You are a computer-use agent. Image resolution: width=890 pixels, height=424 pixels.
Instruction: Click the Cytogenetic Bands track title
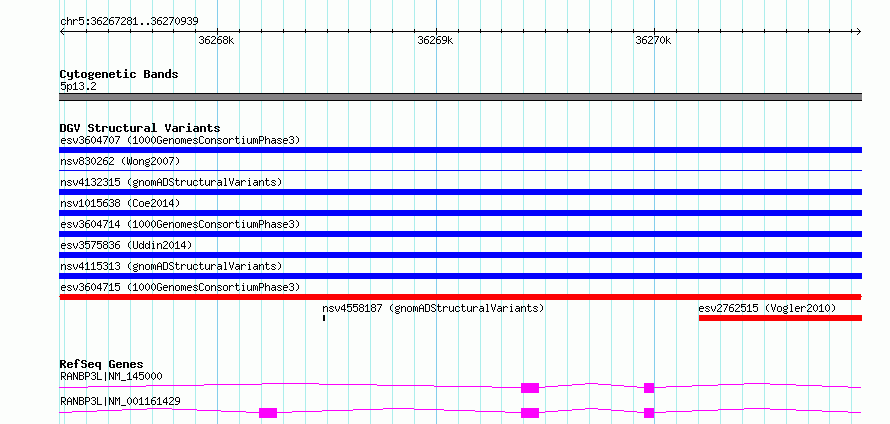point(119,74)
